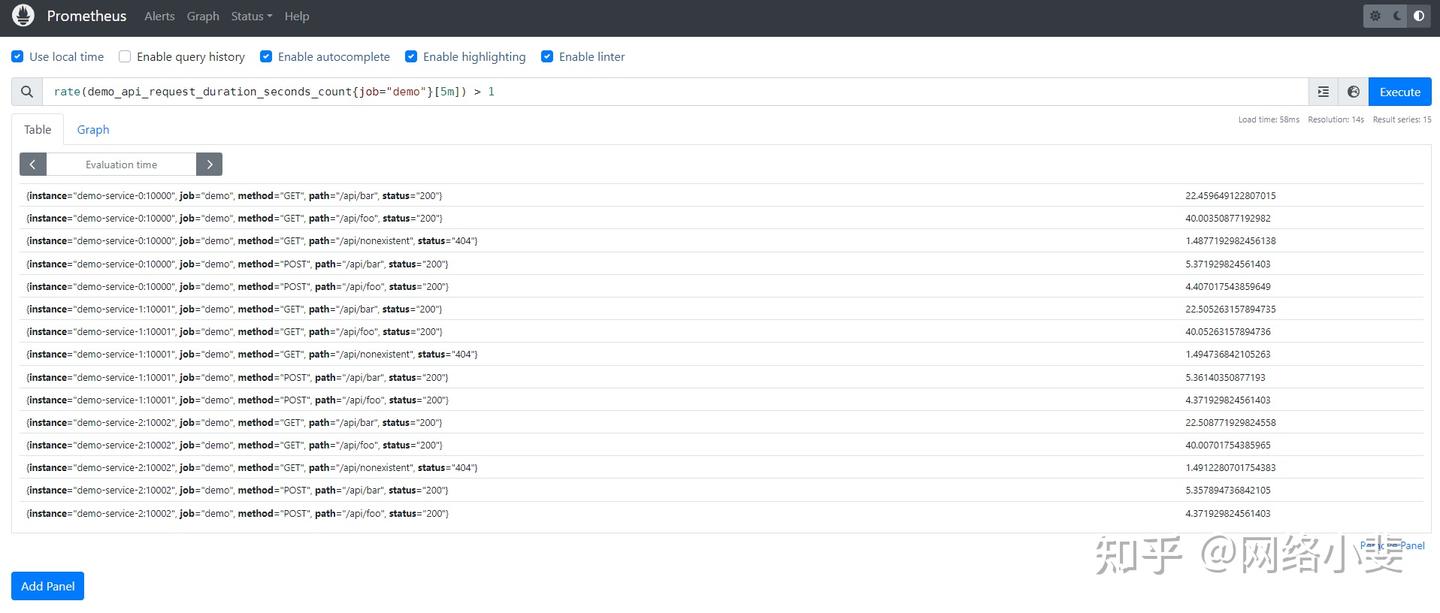Screen dimensions: 1440x613
Task: Toggle Enable autocomplete checkbox
Action: pyautogui.click(x=266, y=57)
